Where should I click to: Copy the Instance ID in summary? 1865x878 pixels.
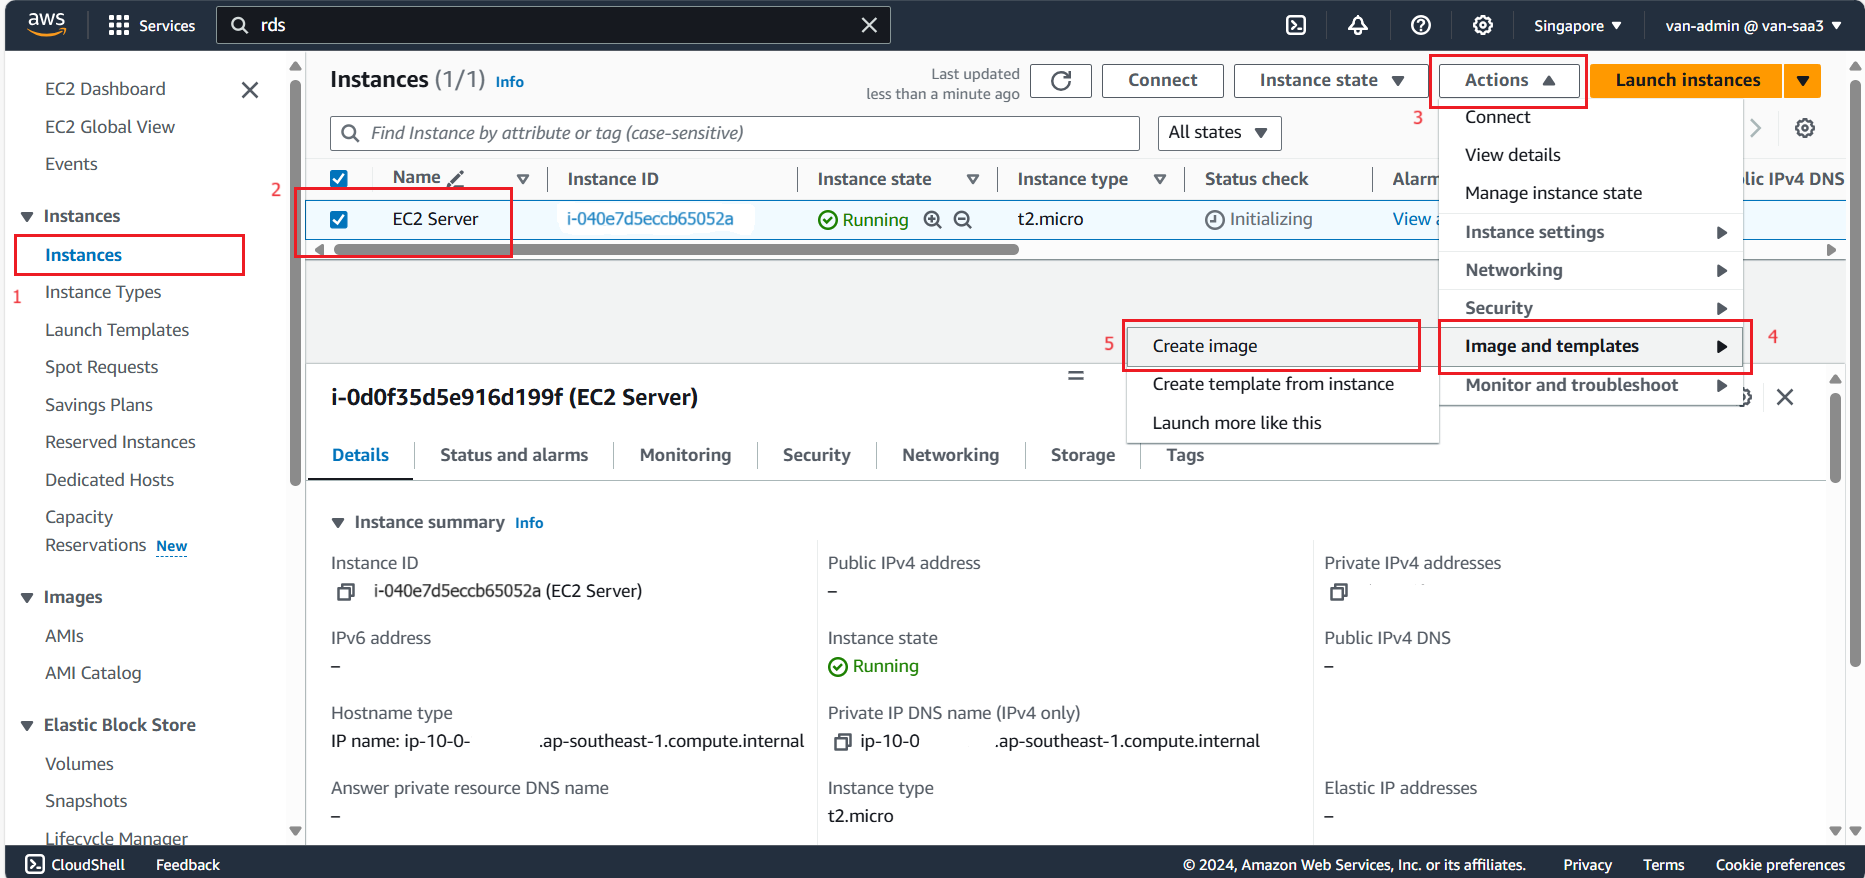click(x=345, y=592)
